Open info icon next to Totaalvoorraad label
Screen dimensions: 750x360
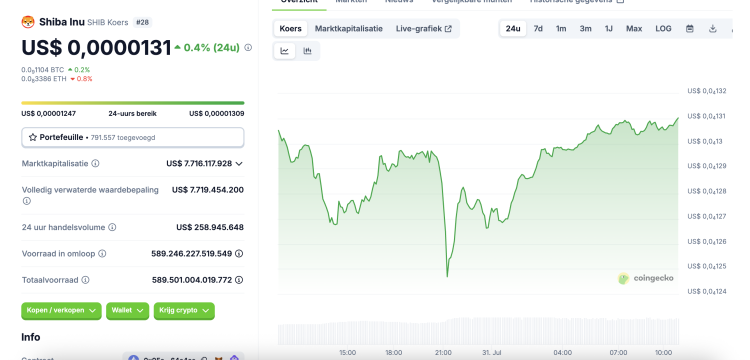[85, 280]
